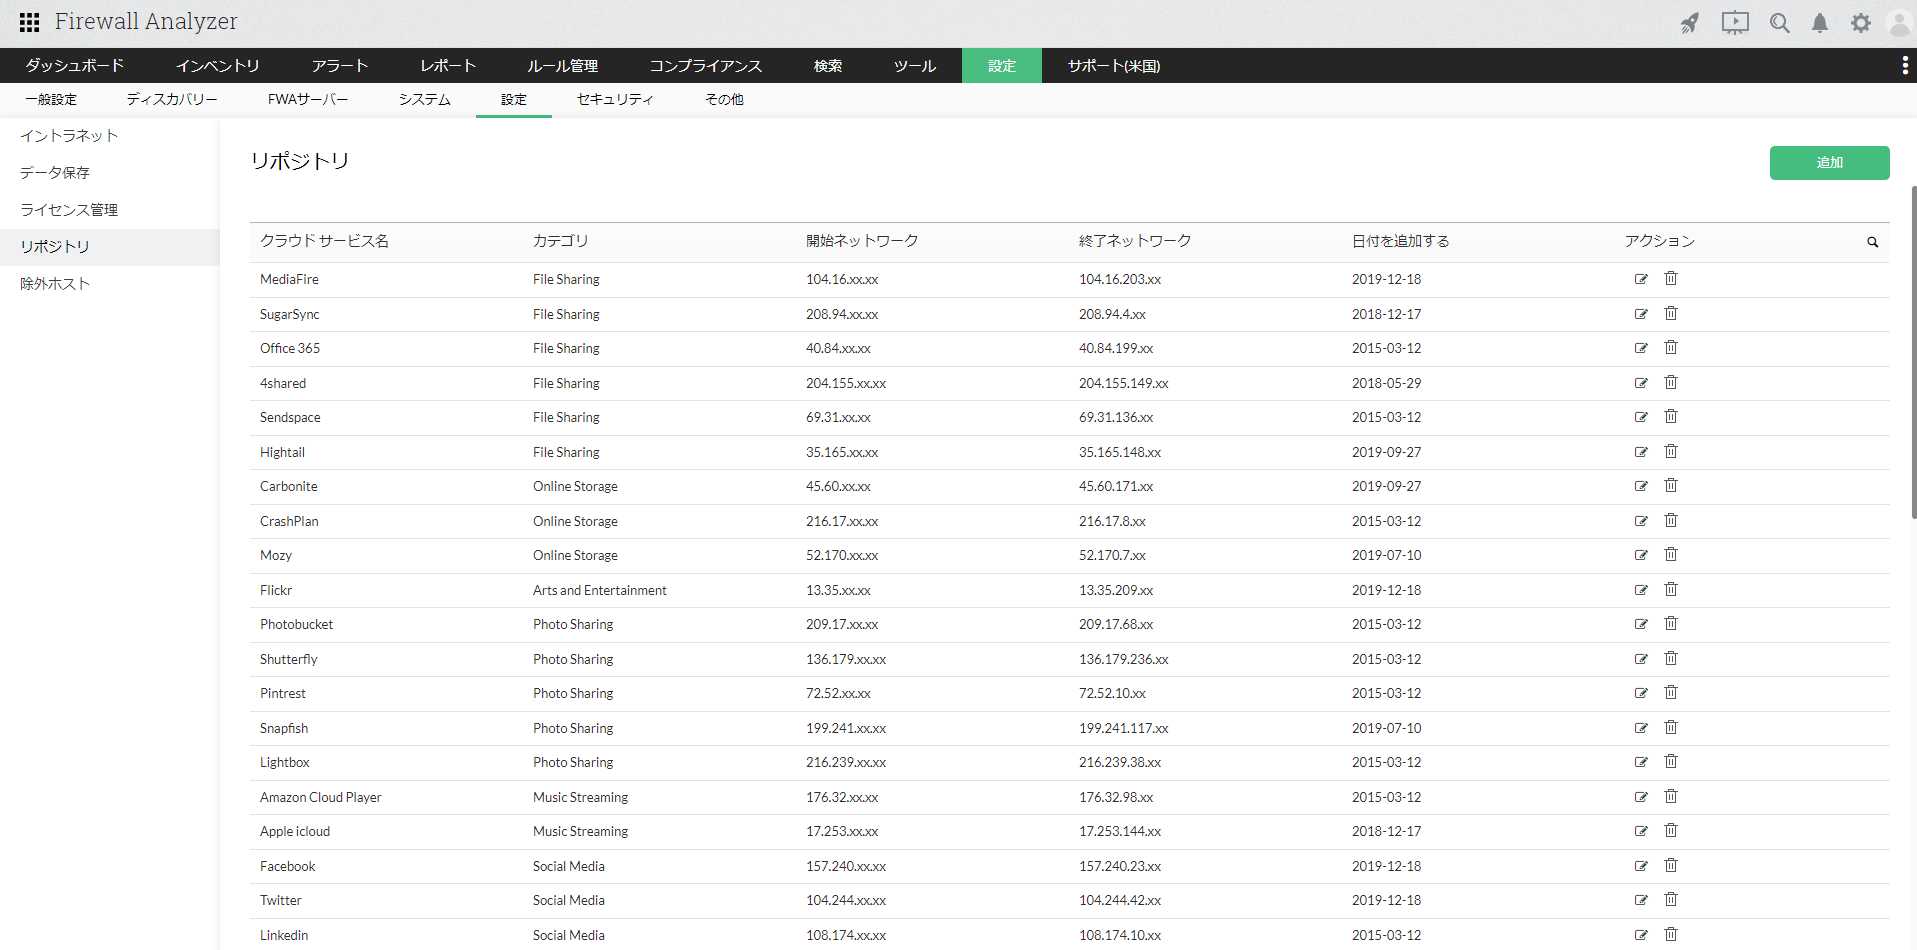This screenshot has width=1917, height=950.
Task: Edit the Hightail entry
Action: pyautogui.click(x=1641, y=452)
